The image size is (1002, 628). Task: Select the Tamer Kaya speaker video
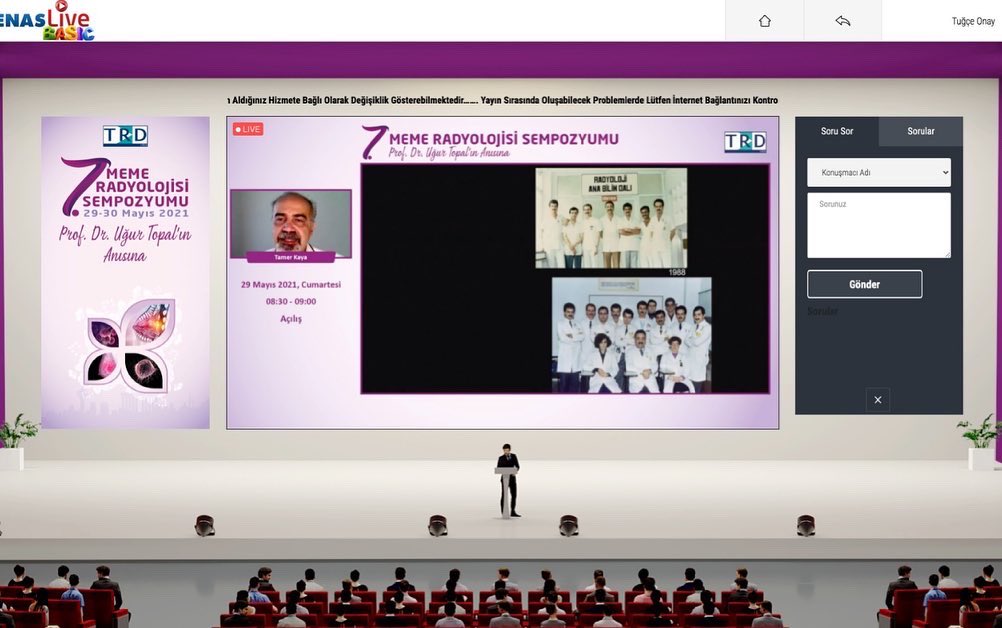point(291,226)
